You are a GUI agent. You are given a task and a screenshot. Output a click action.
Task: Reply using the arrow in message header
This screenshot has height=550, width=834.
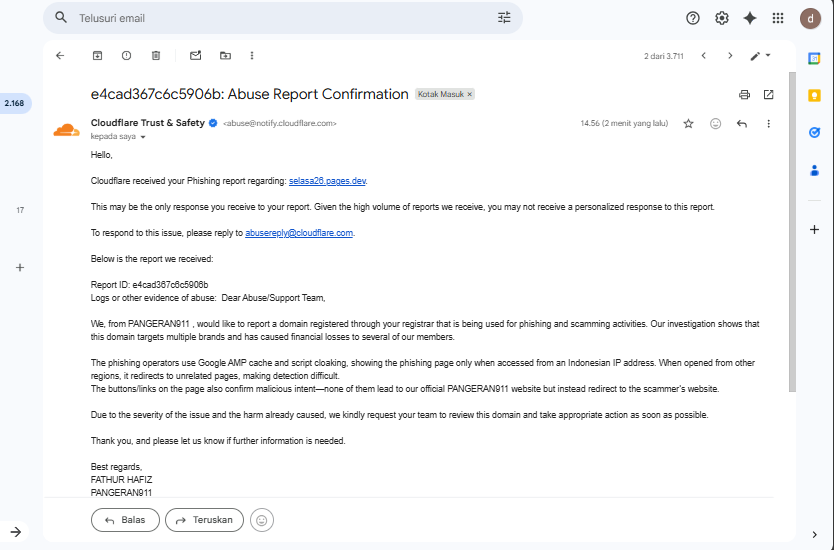click(x=742, y=123)
